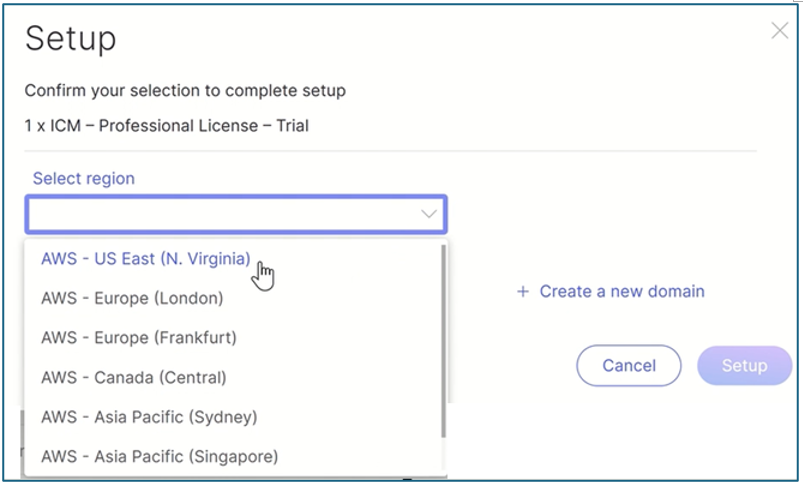Pick AWS - Europe (Frankfurt) from the list

[139, 338]
